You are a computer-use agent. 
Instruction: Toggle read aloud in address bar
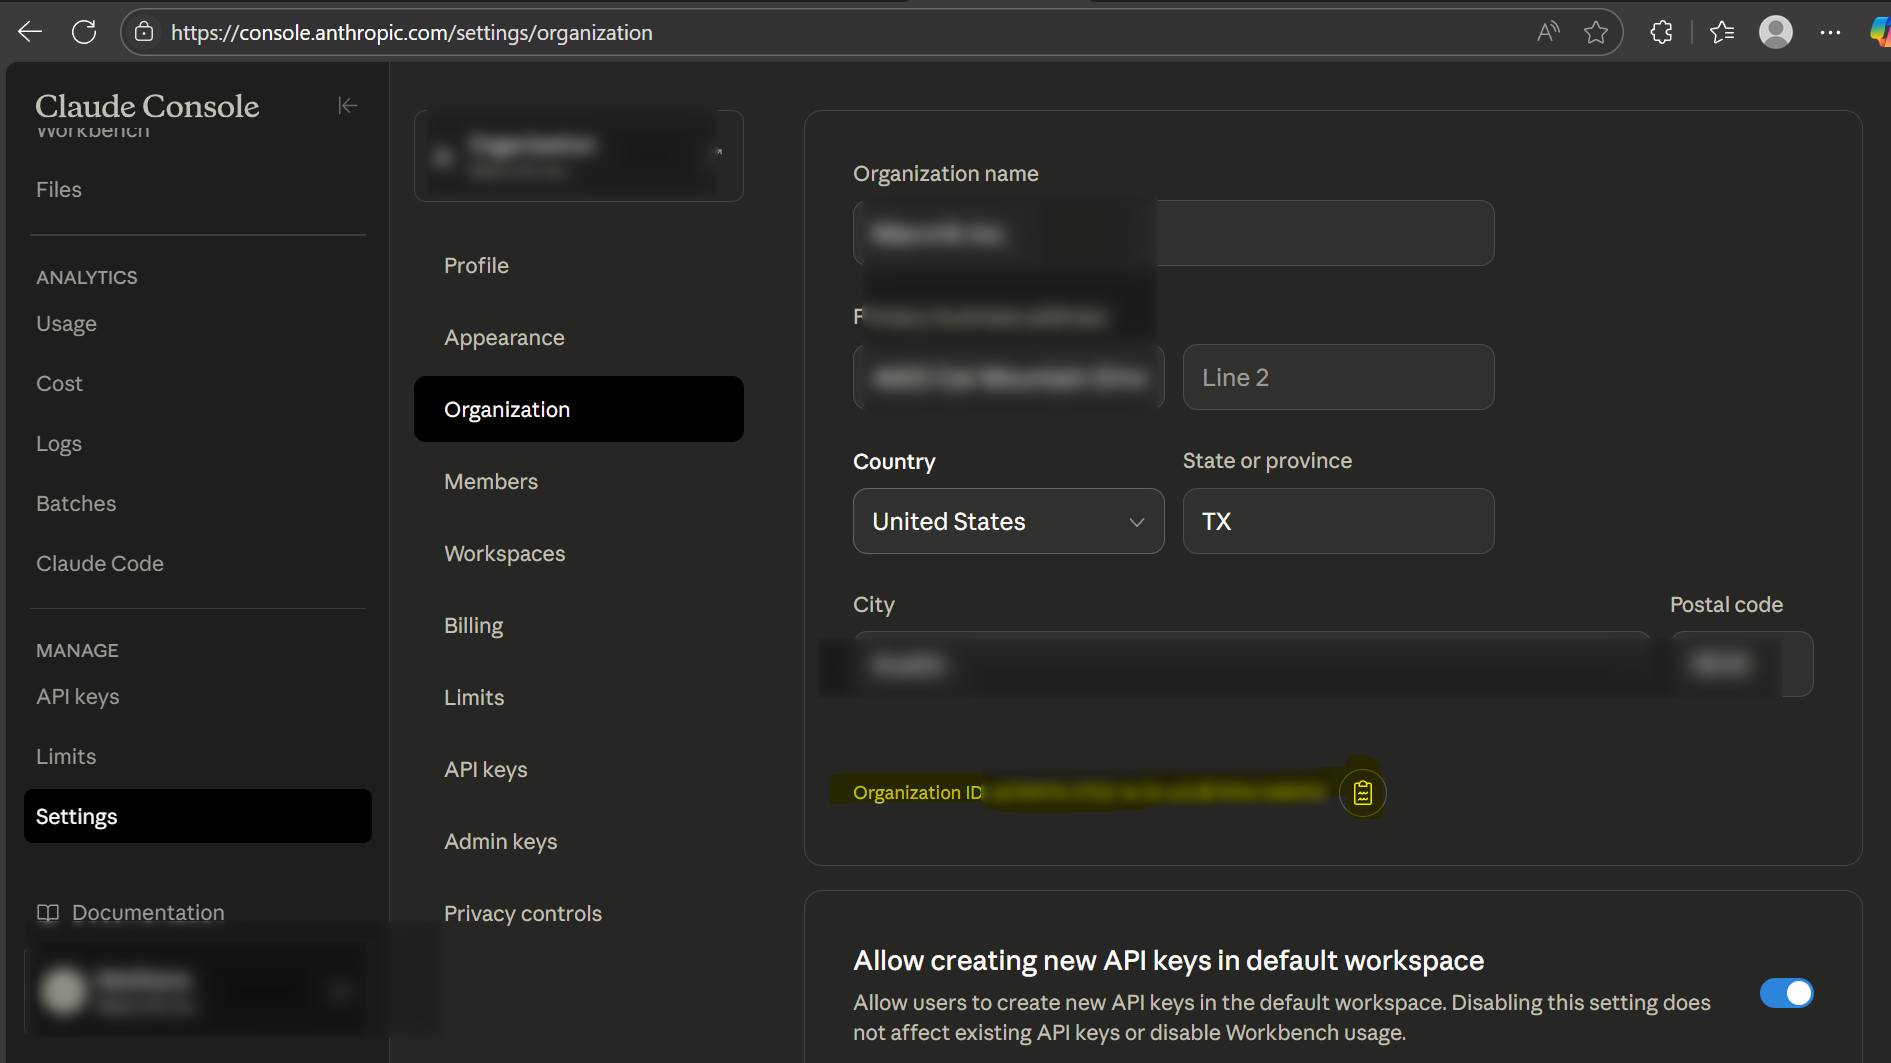coord(1547,32)
